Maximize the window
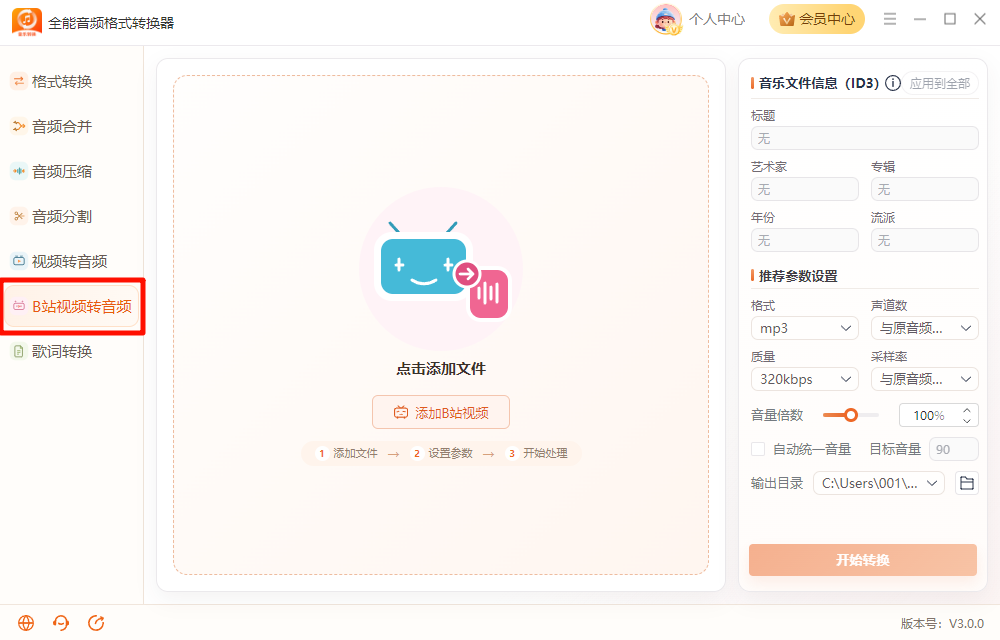The width and height of the screenshot is (1000, 640). pyautogui.click(x=950, y=19)
